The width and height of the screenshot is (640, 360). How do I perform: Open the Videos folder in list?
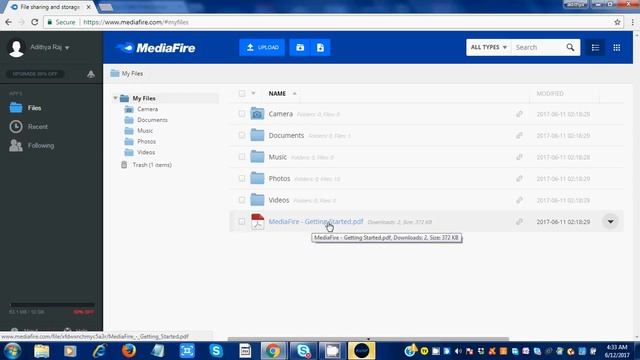(x=279, y=200)
